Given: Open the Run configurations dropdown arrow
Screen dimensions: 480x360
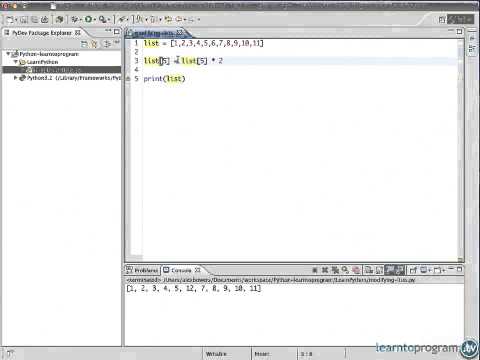Looking at the screenshot, I should click(95, 20).
